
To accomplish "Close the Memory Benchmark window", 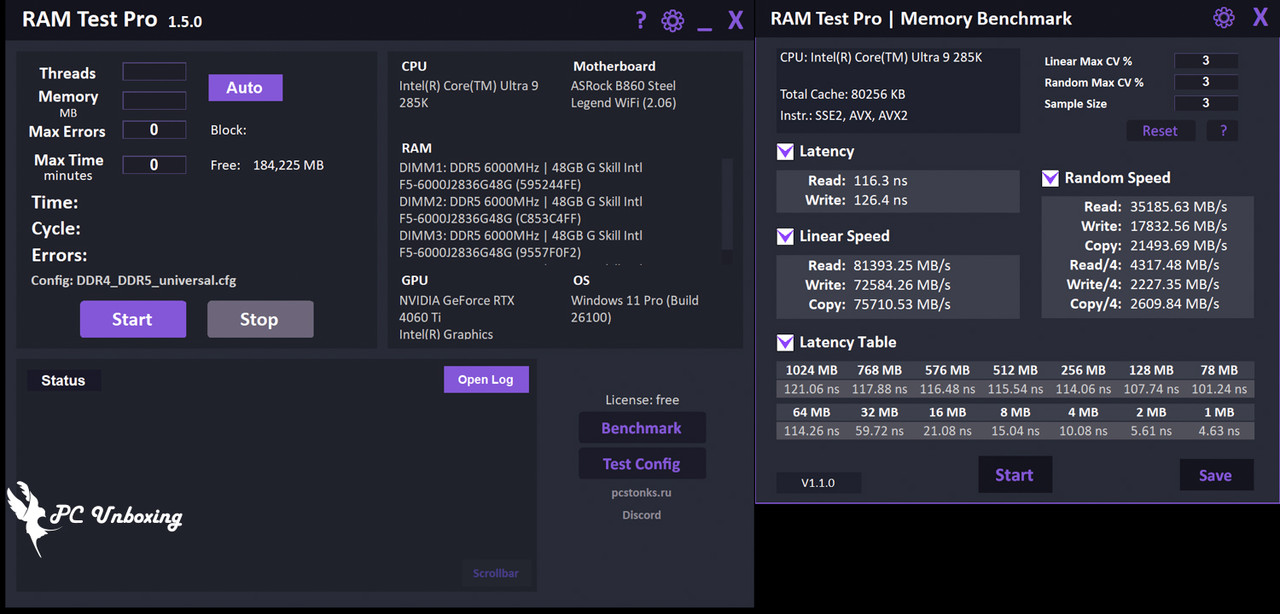I will 1260,18.
